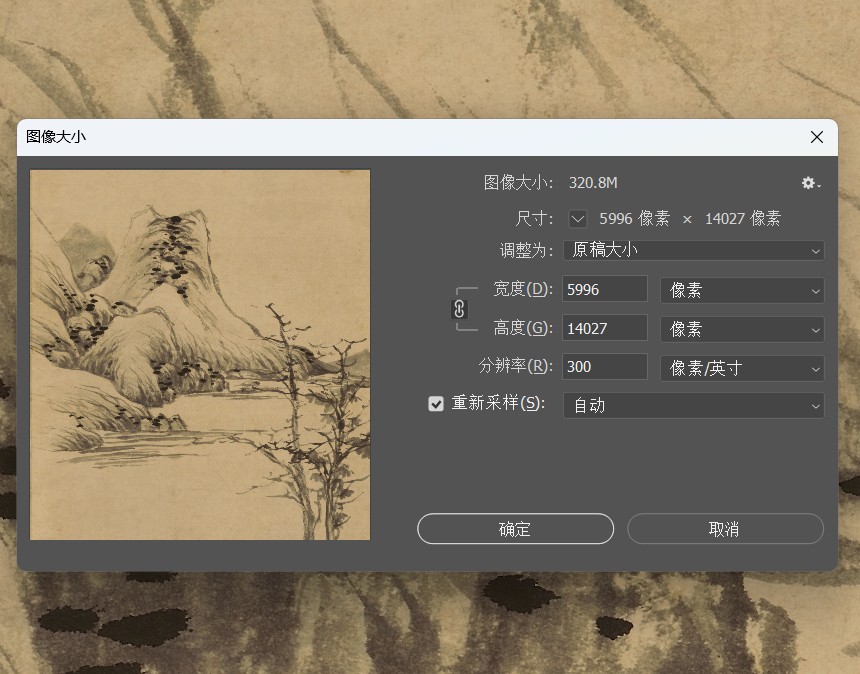Open the 尺寸 units dropdown arrow
The height and width of the screenshot is (674, 860).
578,219
